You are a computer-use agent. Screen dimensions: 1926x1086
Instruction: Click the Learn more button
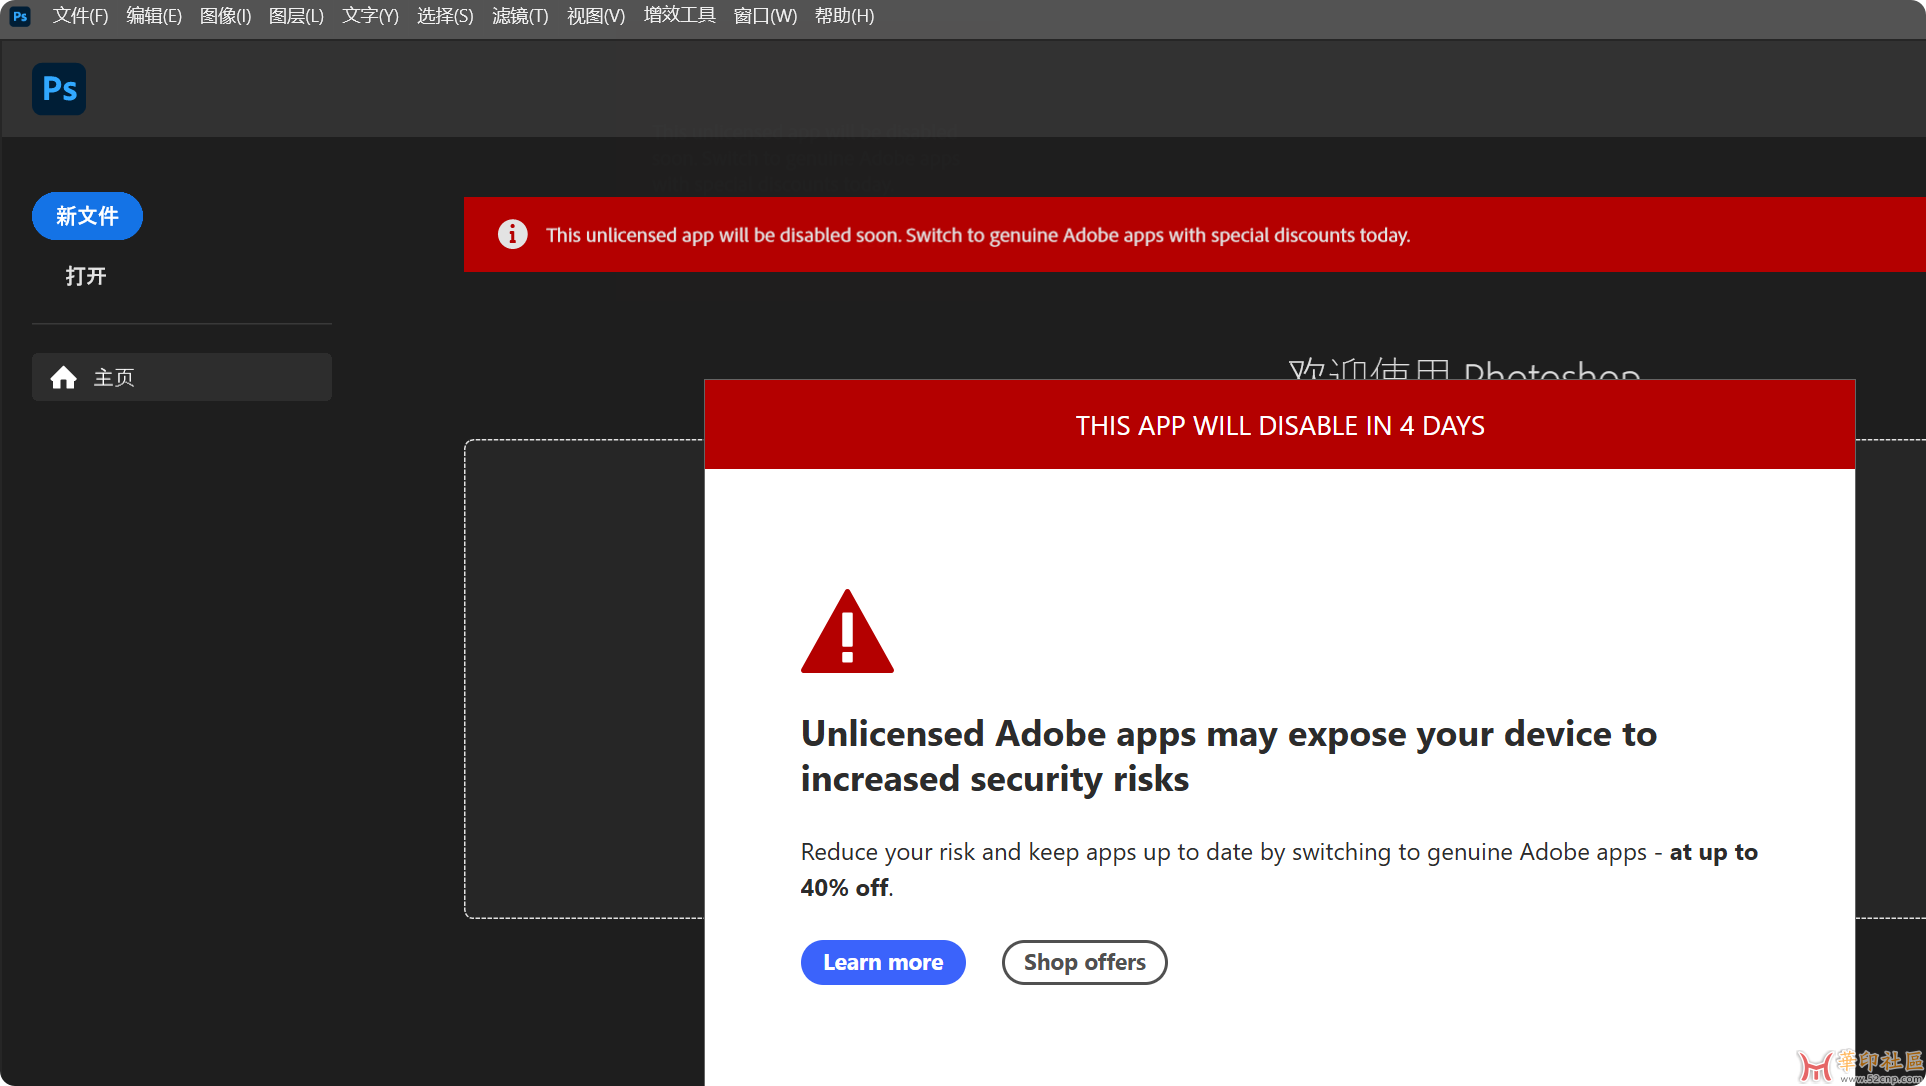(x=883, y=962)
